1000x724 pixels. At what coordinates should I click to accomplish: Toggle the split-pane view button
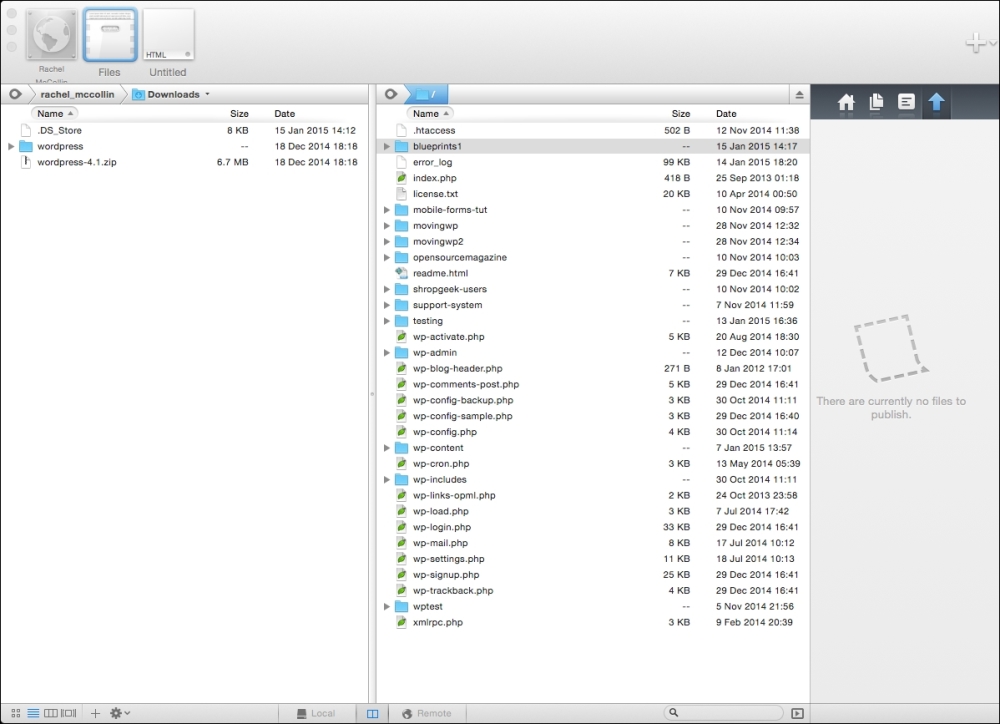pyautogui.click(x=372, y=713)
